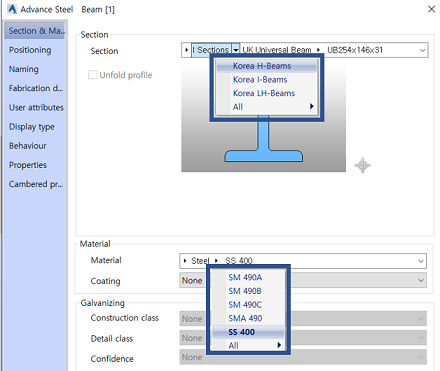Open the Confidence dropdown
The image size is (440, 371).
click(x=303, y=357)
